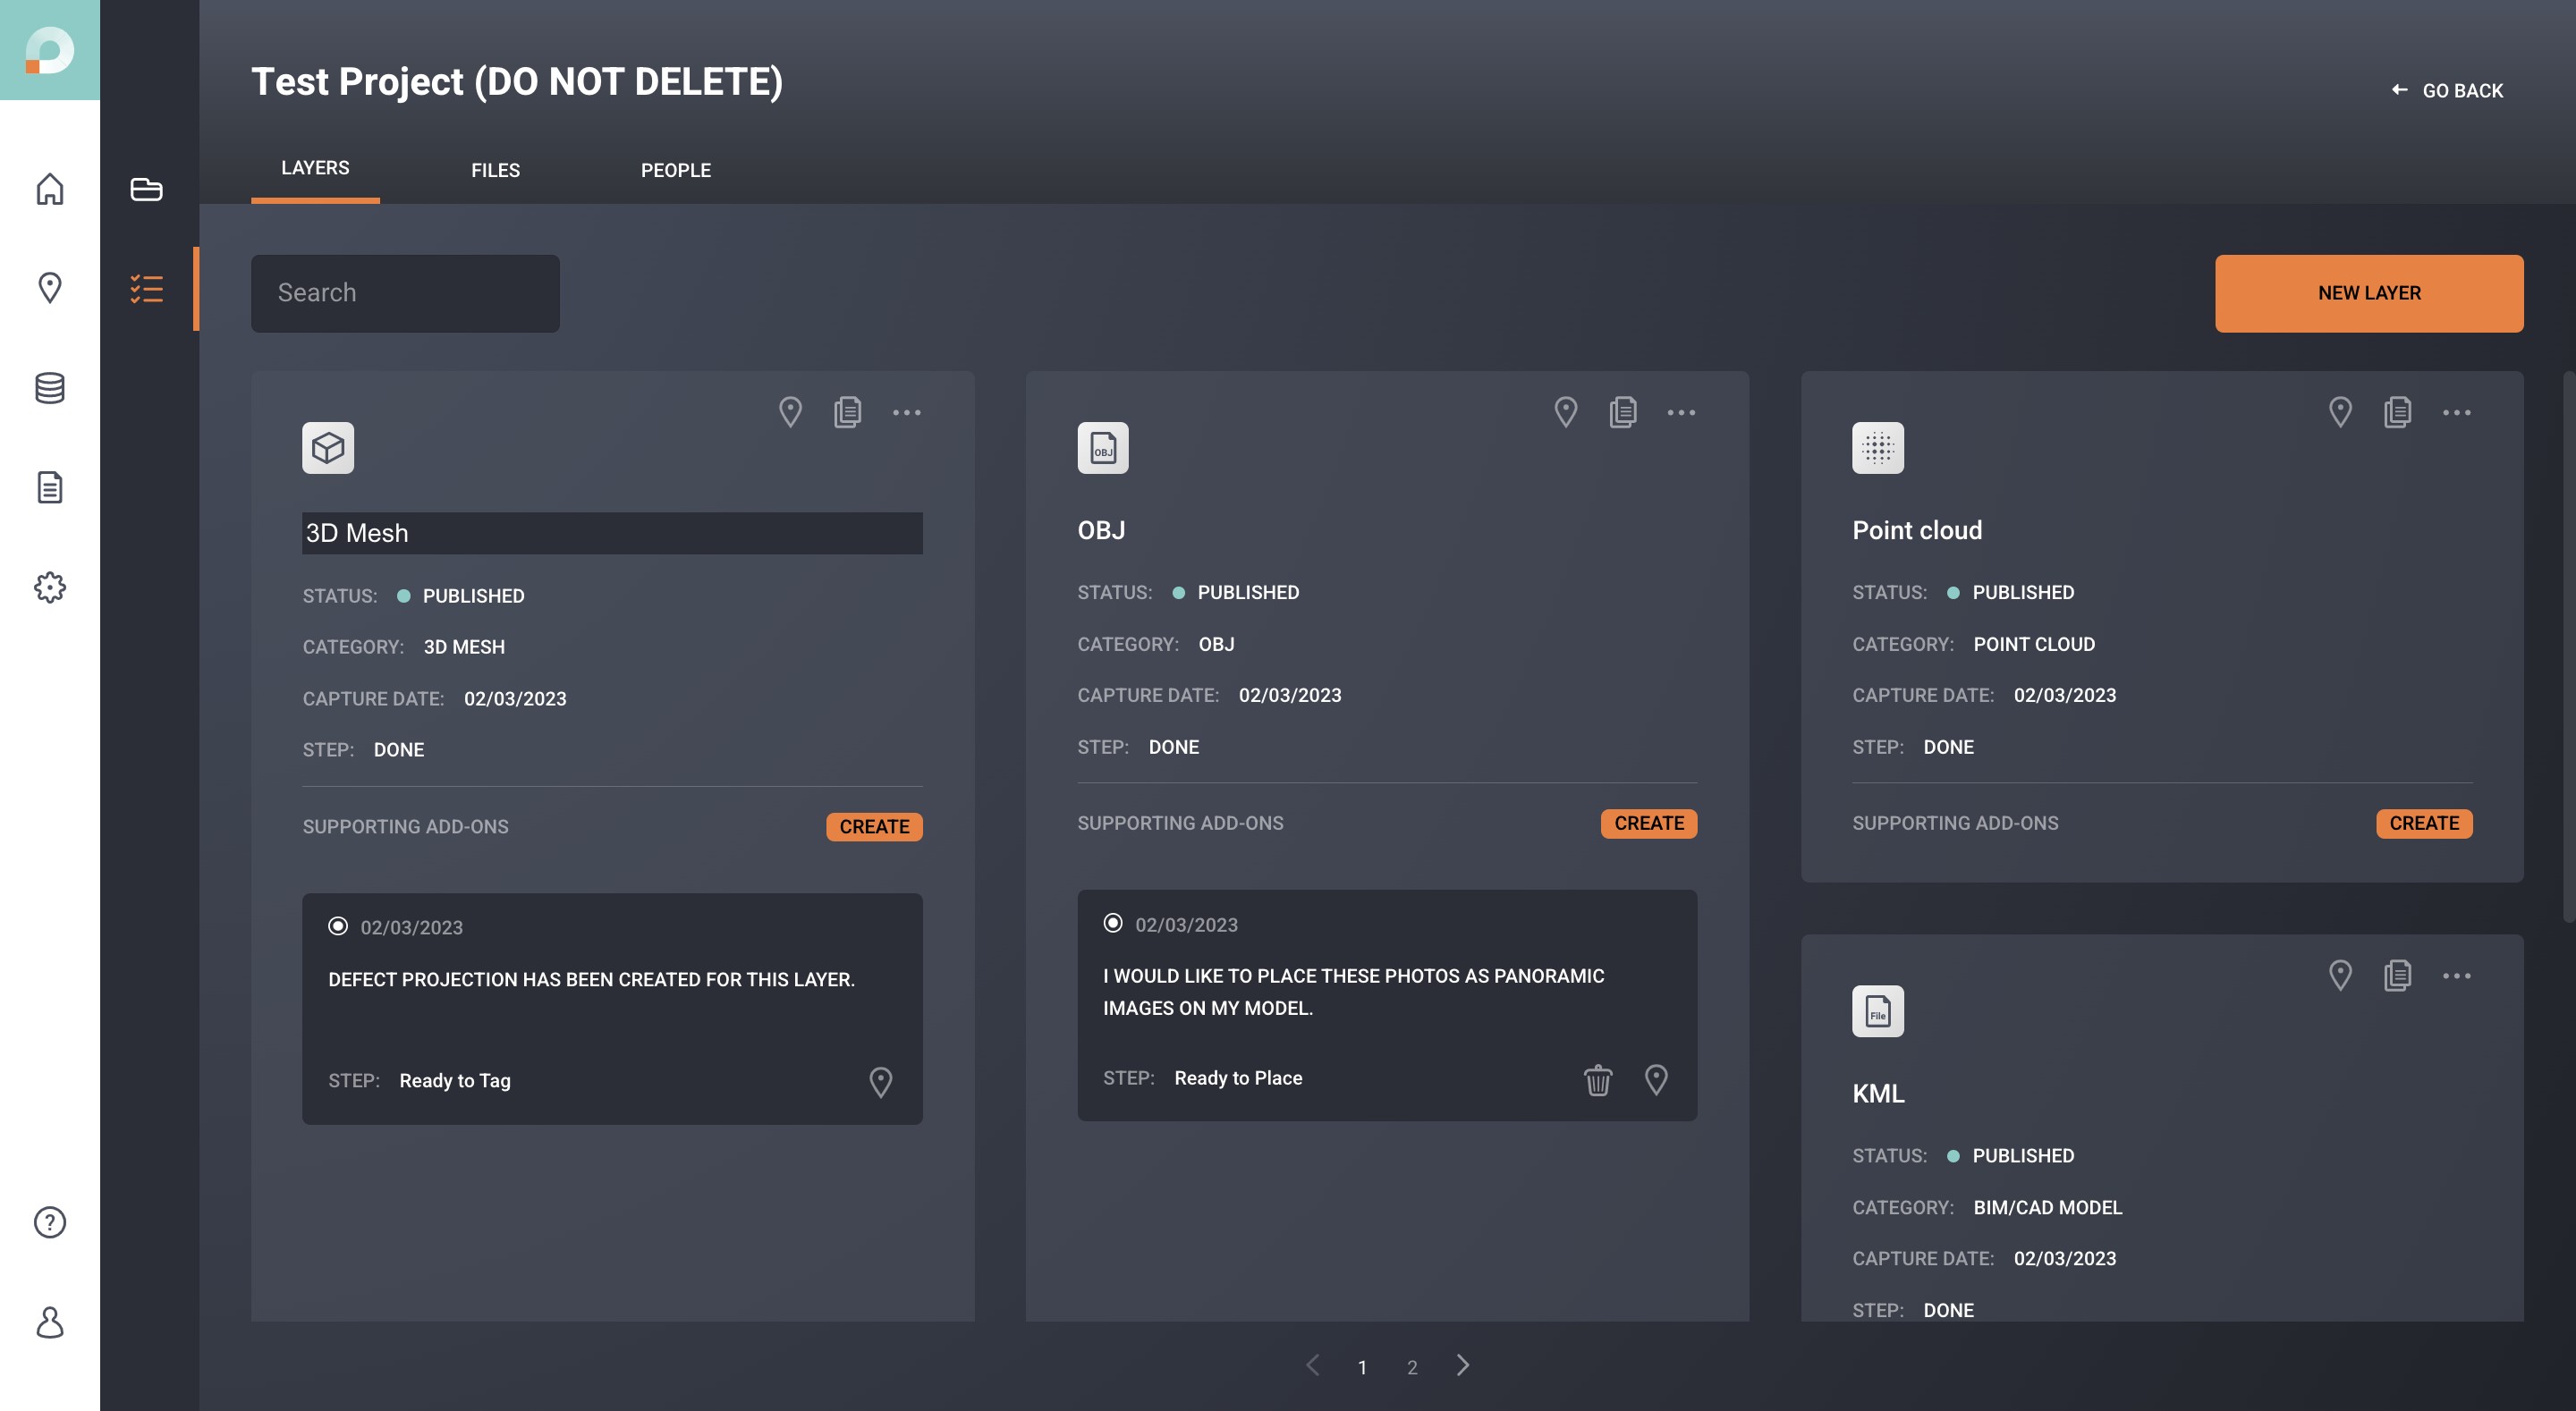The height and width of the screenshot is (1411, 2576).
Task: Click the help question mark icon
Action: click(x=49, y=1222)
